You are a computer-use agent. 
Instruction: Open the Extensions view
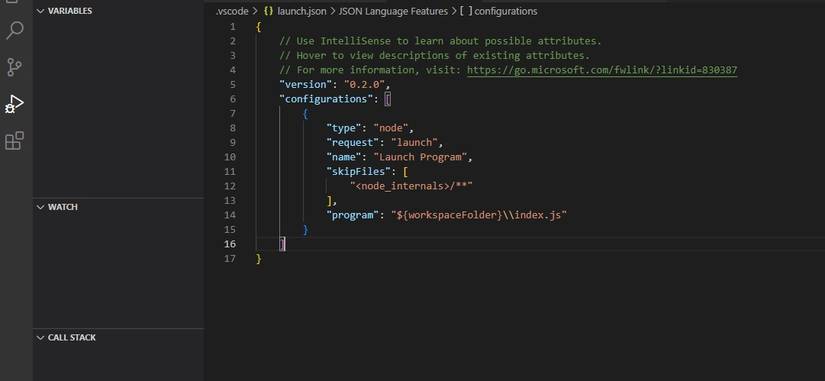14,141
